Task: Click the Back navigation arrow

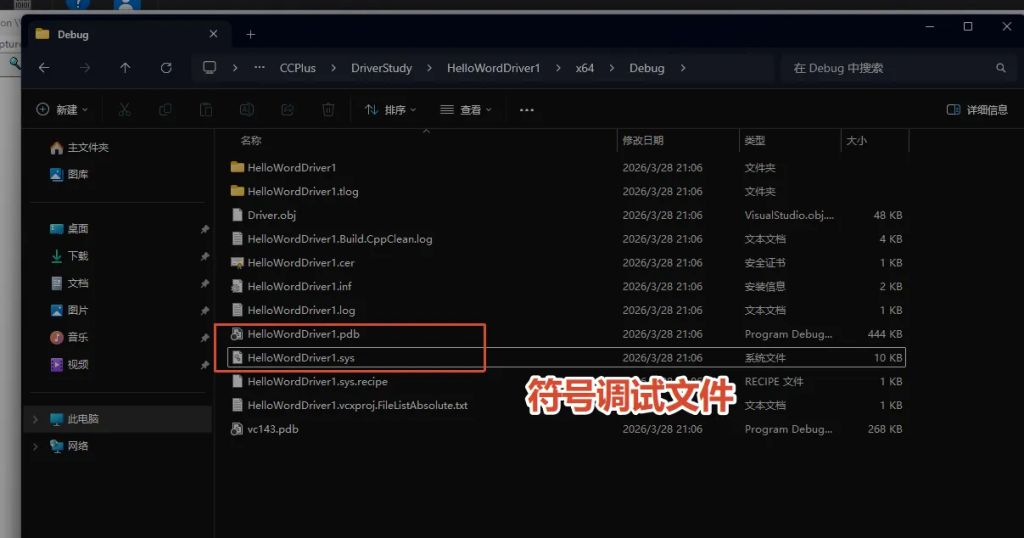Action: [x=44, y=68]
